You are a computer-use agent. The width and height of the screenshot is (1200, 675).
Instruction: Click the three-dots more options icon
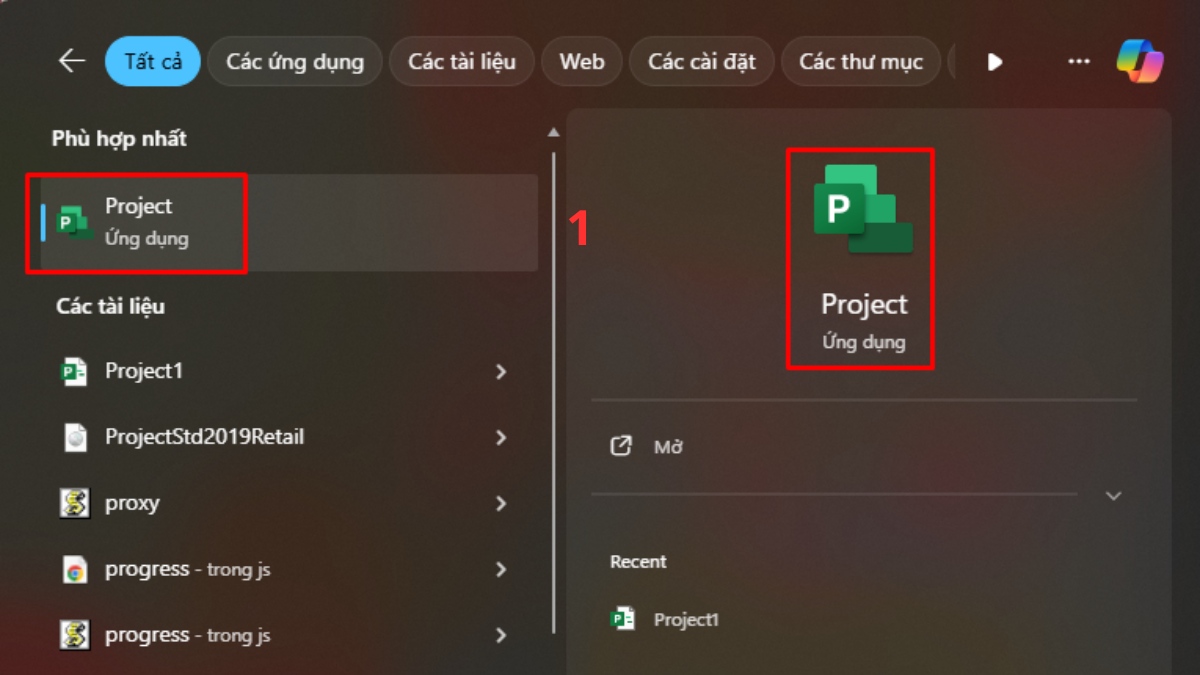tap(1079, 61)
